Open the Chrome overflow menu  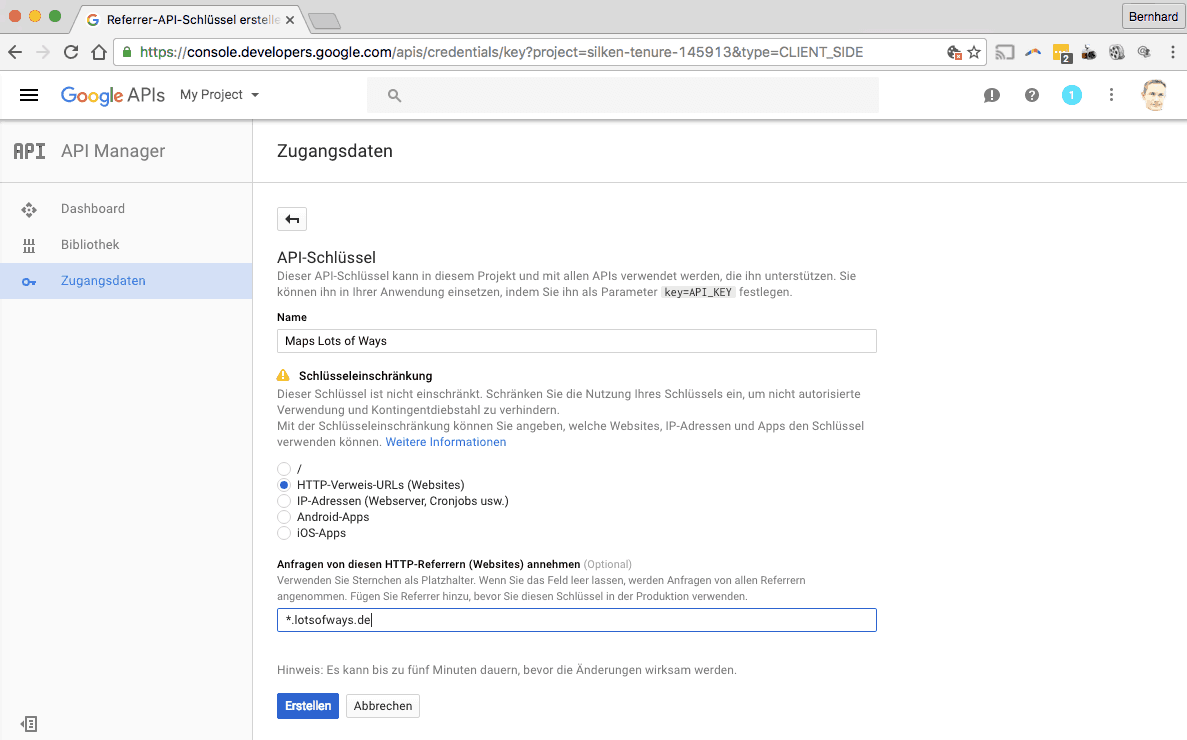pos(1172,51)
